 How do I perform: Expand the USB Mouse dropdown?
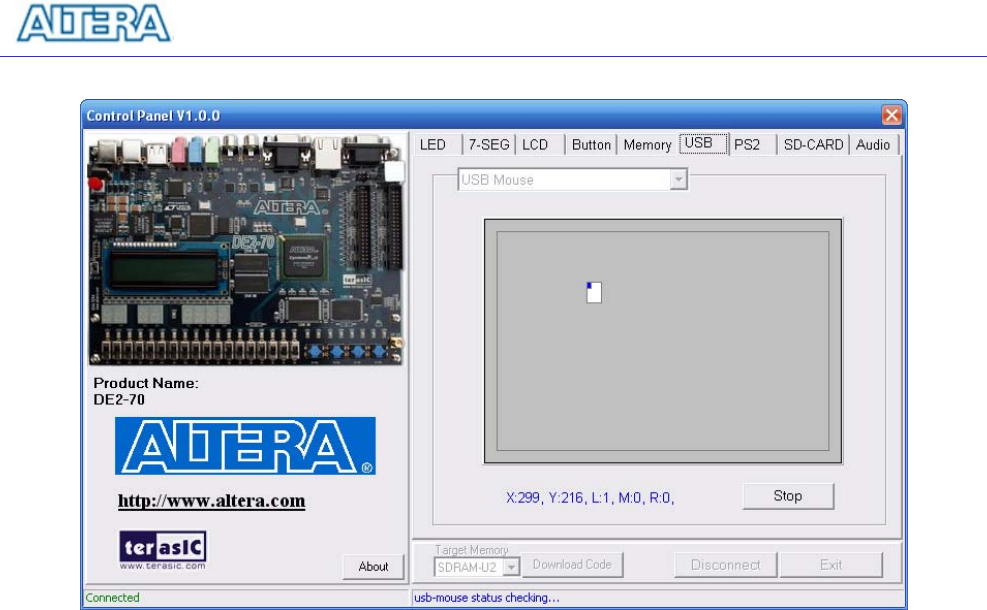678,180
